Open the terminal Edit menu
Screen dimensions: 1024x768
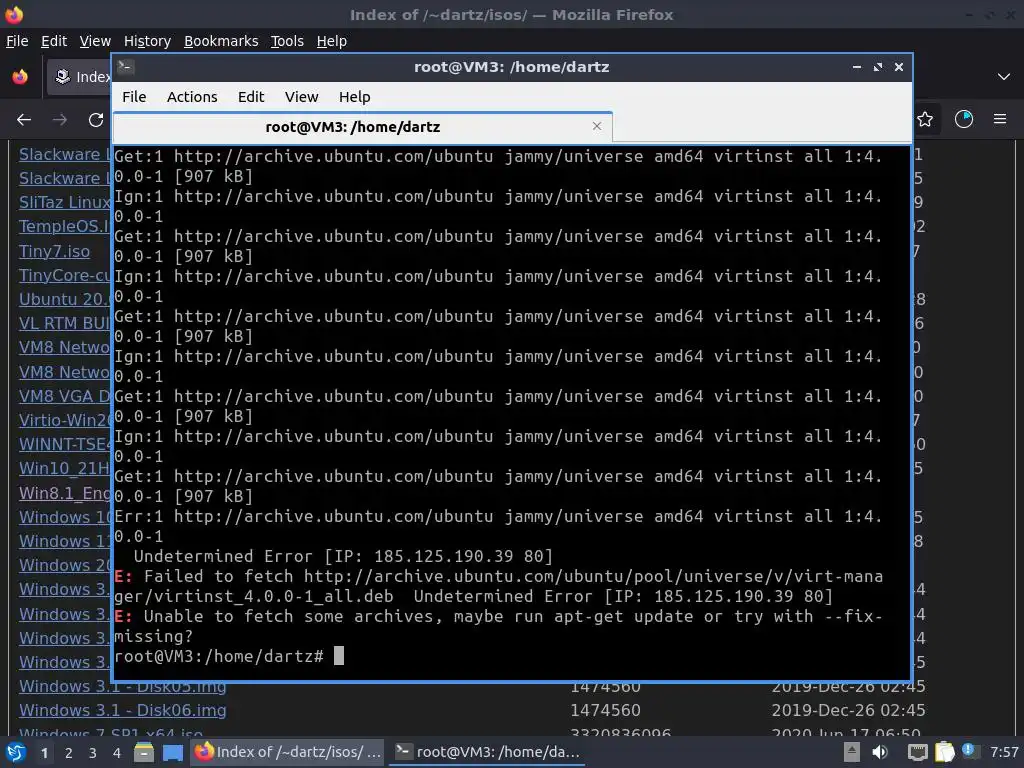[251, 97]
